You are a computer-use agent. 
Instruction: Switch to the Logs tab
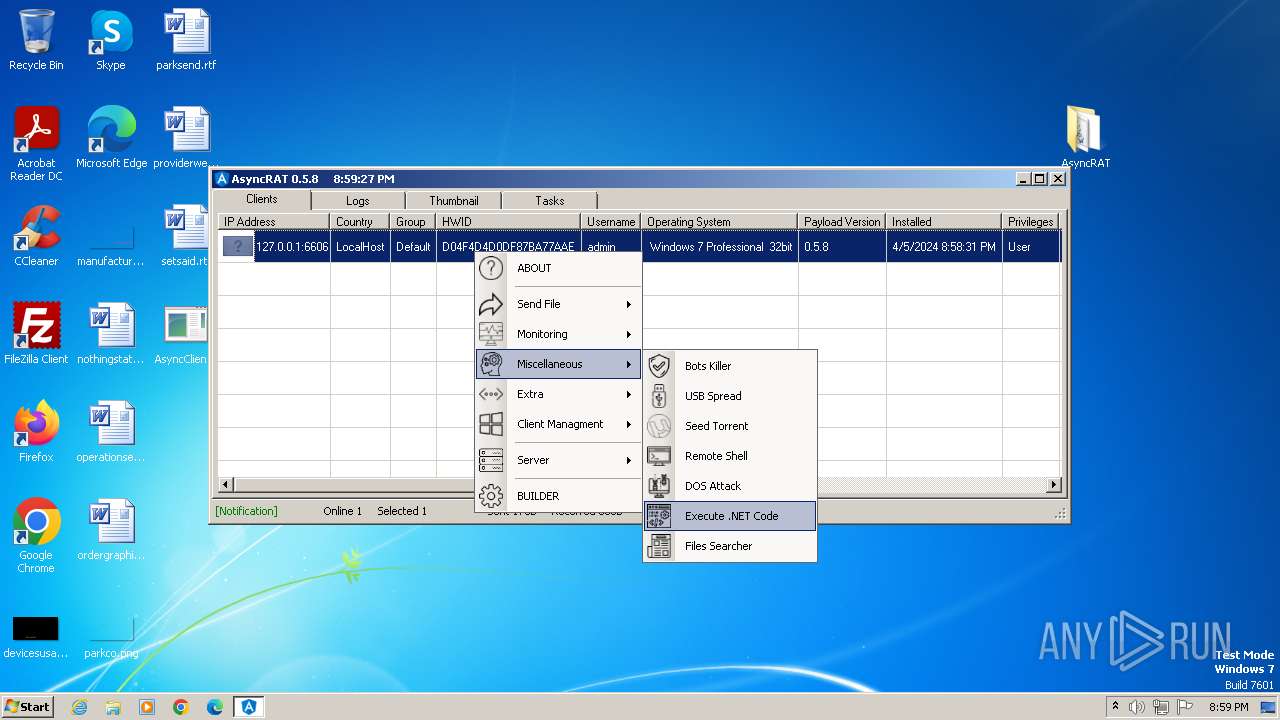coord(358,201)
